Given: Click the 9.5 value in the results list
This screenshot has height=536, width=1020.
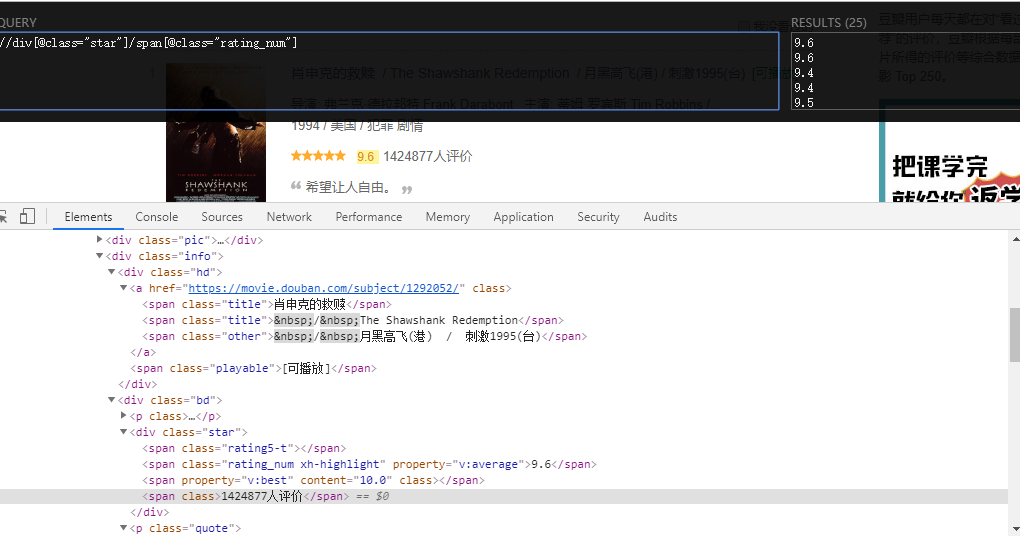Looking at the screenshot, I should (803, 103).
